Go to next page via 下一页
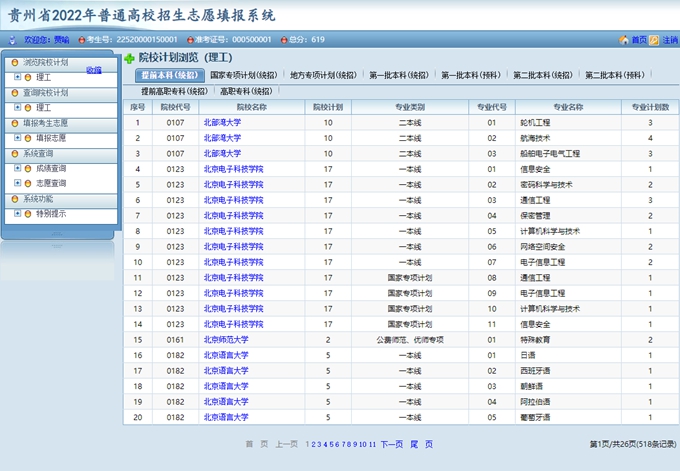The image size is (680, 471). coord(392,444)
